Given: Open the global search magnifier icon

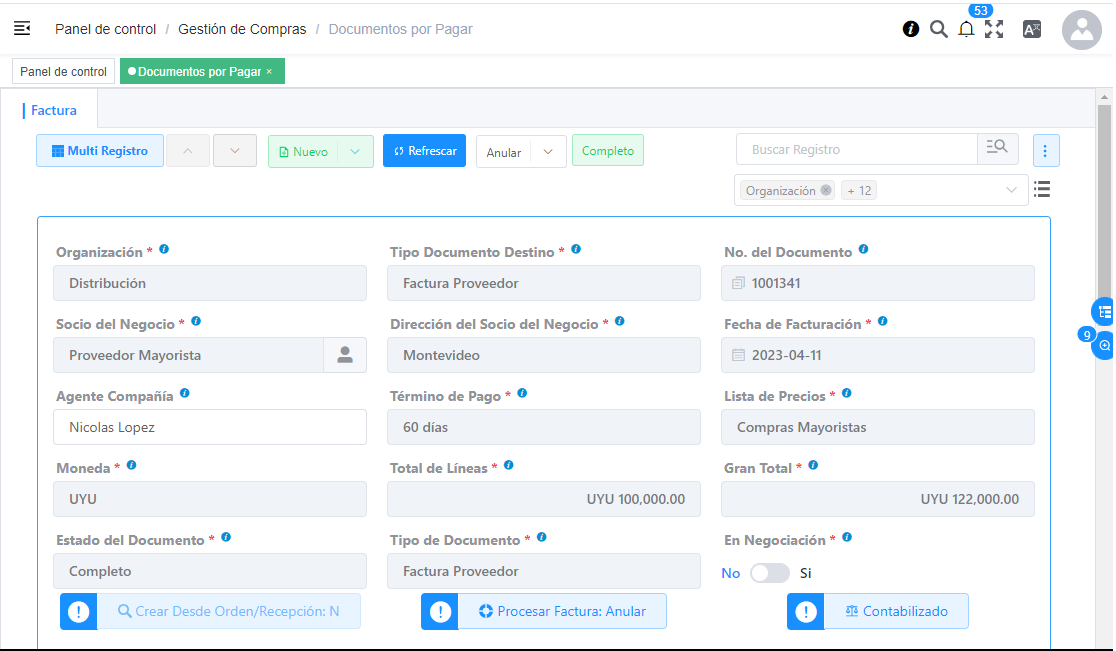Looking at the screenshot, I should tap(938, 29).
